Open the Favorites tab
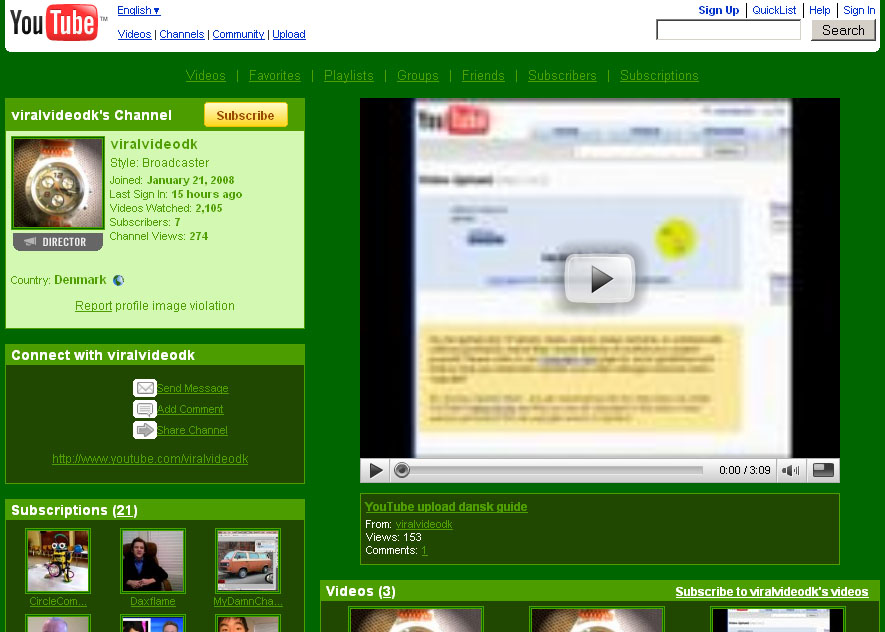The height and width of the screenshot is (632, 885). (x=274, y=76)
